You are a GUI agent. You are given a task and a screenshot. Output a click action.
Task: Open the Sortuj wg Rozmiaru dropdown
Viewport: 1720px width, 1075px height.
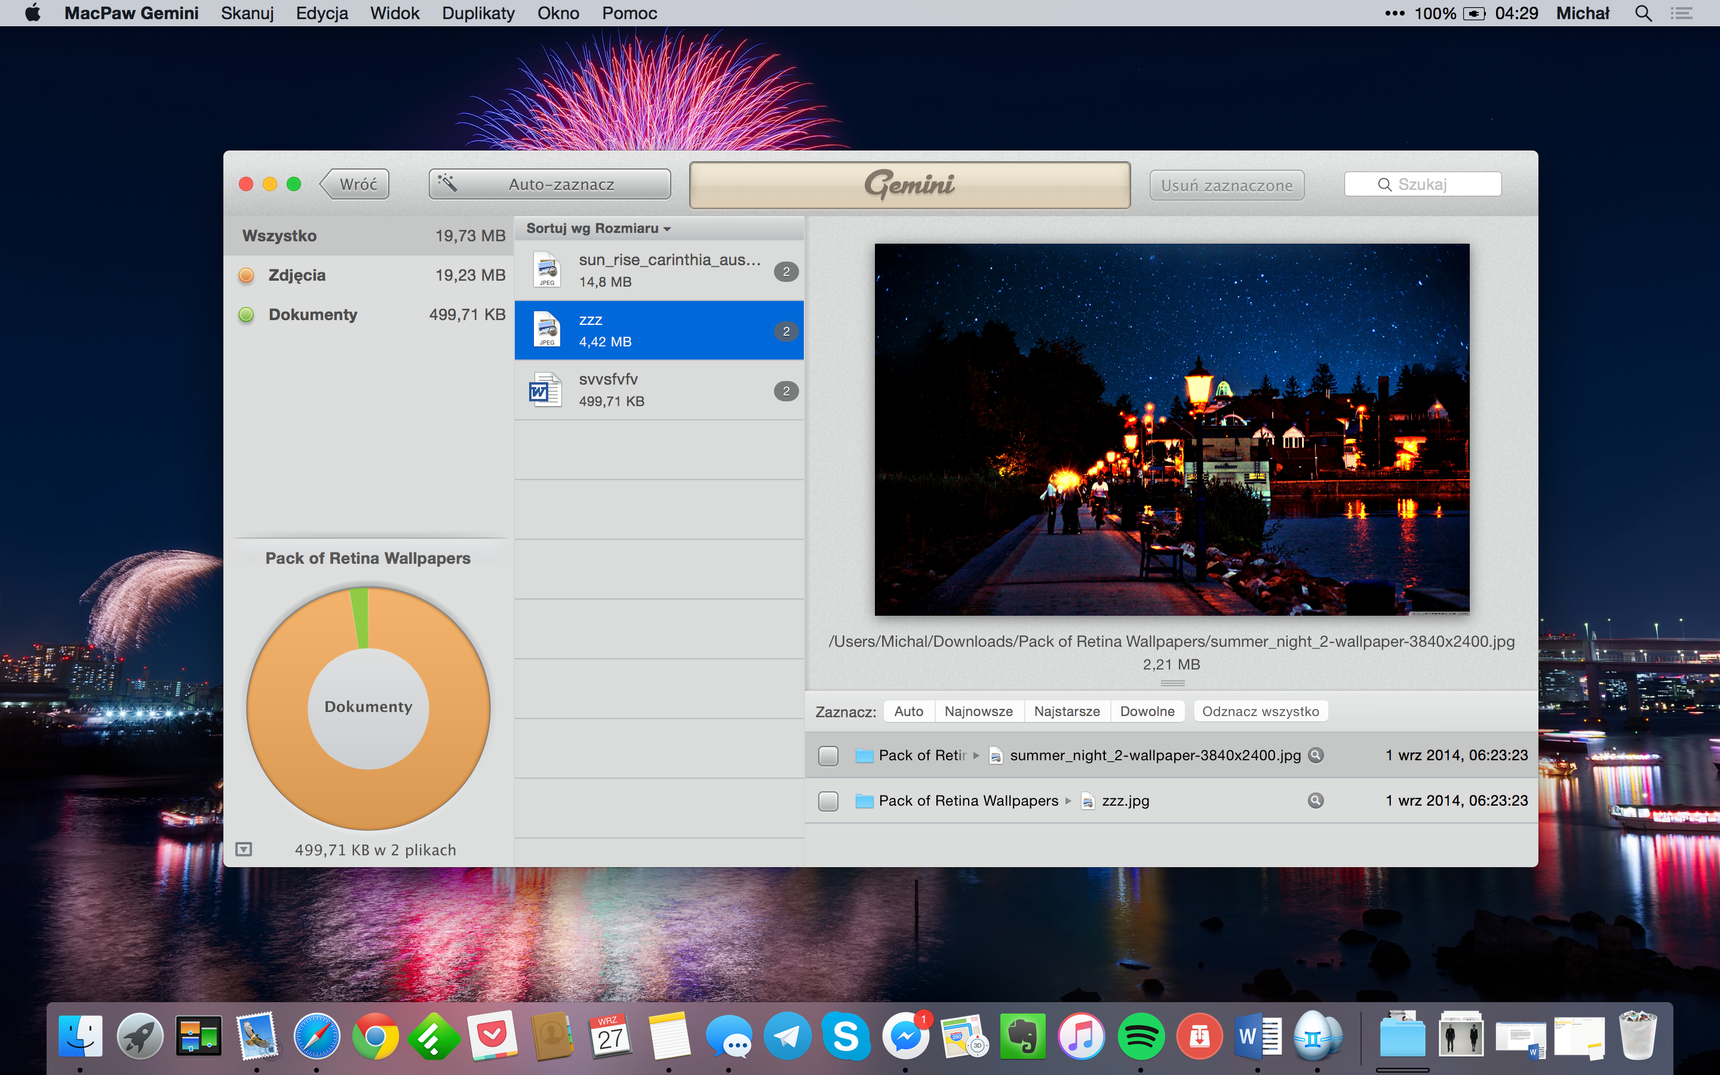pyautogui.click(x=598, y=228)
